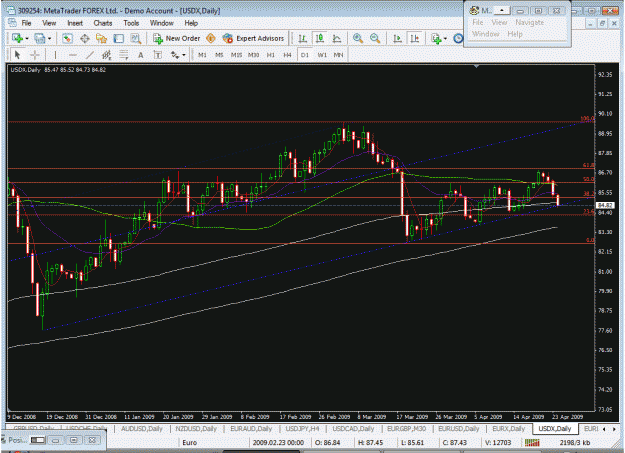
Task: Open the Help menu in MetaTrader
Action: pyautogui.click(x=191, y=23)
